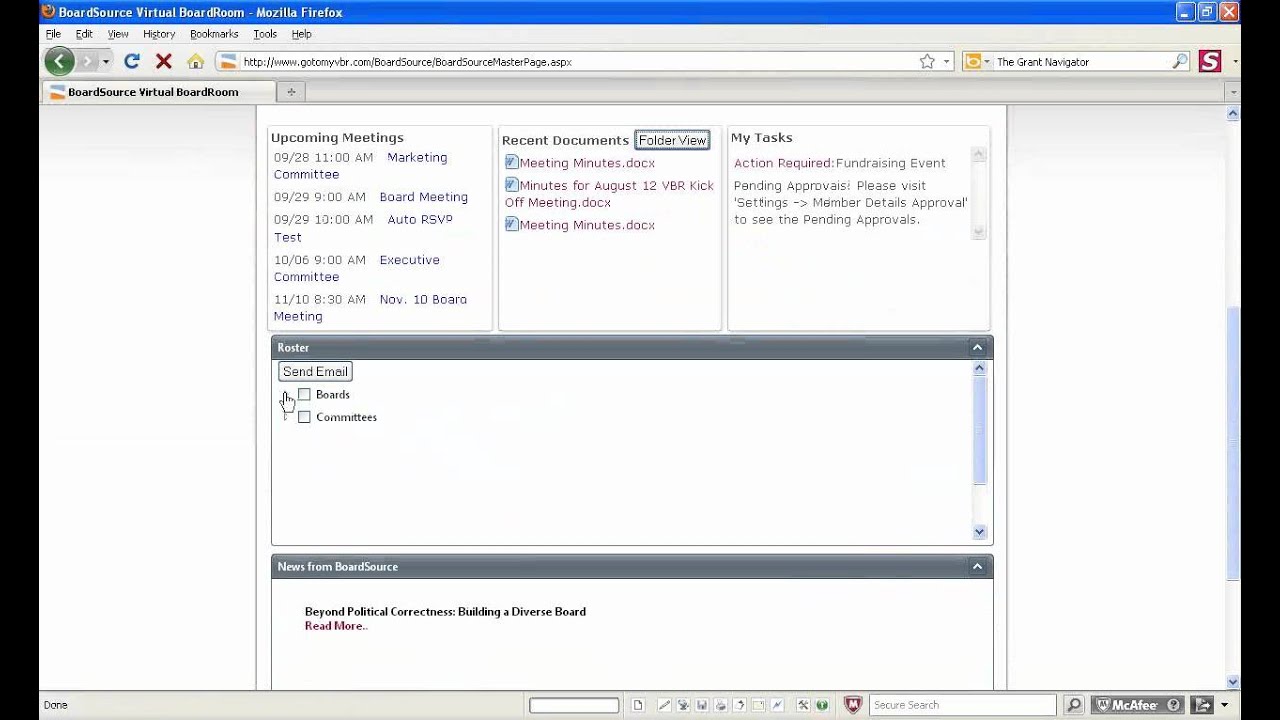This screenshot has height=720, width=1280.
Task: Go to the Home page icon
Action: tap(196, 61)
